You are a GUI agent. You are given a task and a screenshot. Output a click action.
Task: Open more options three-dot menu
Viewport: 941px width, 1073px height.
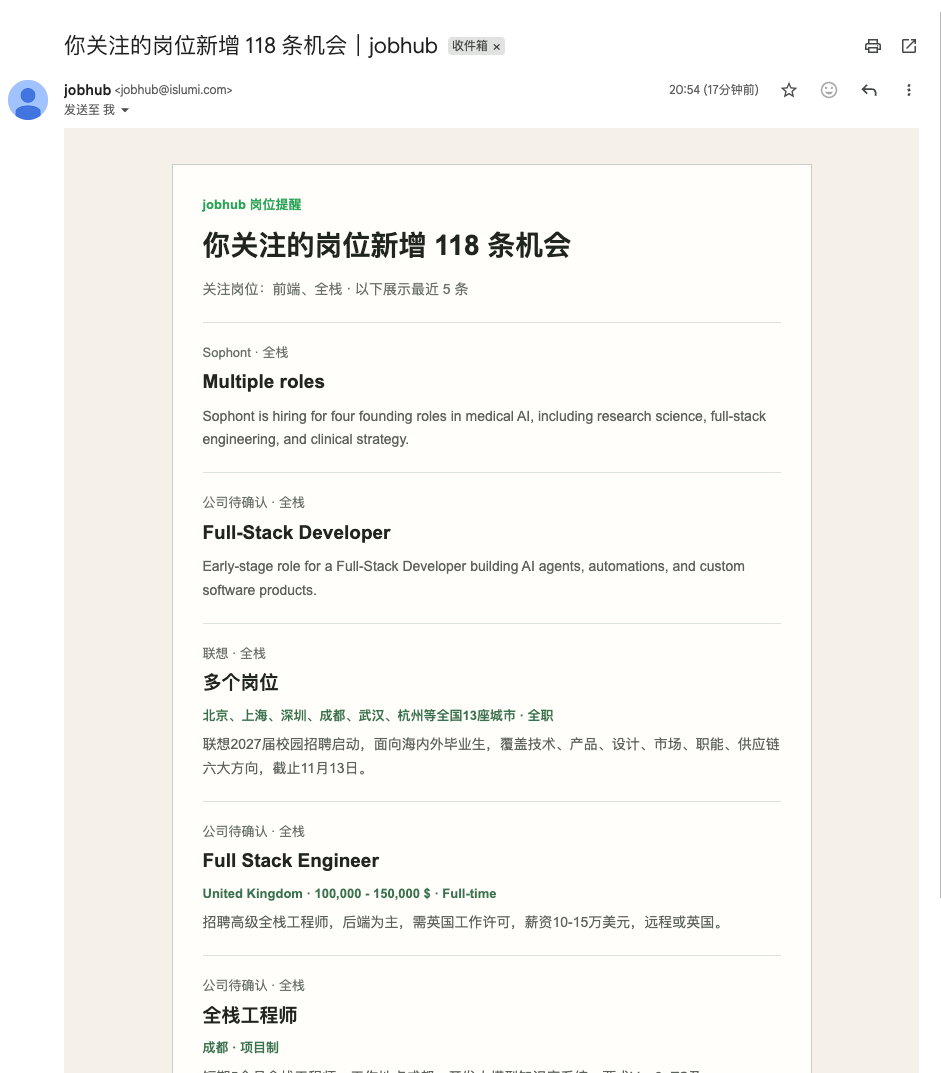tap(909, 90)
